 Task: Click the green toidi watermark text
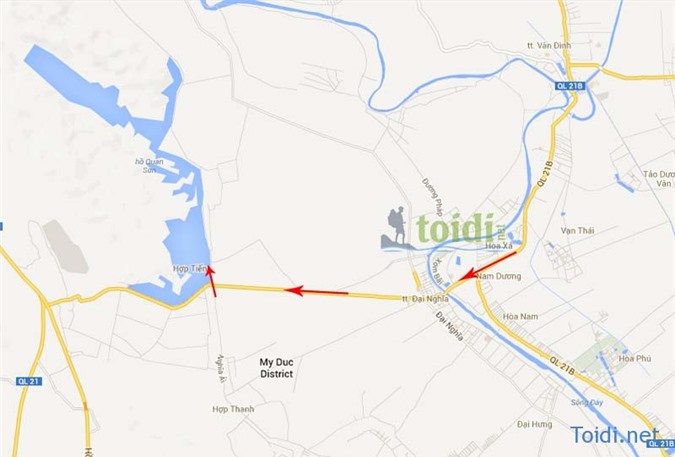tap(455, 228)
